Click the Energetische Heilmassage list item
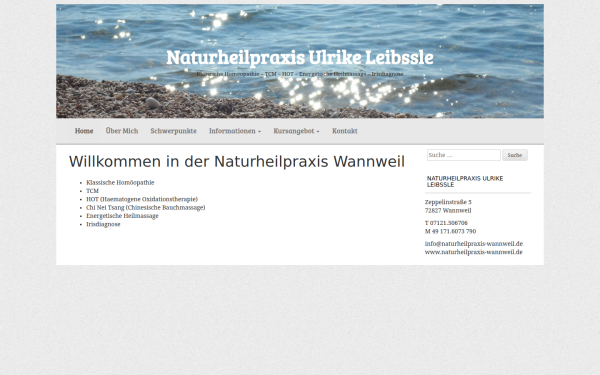600x375 pixels. coord(122,216)
